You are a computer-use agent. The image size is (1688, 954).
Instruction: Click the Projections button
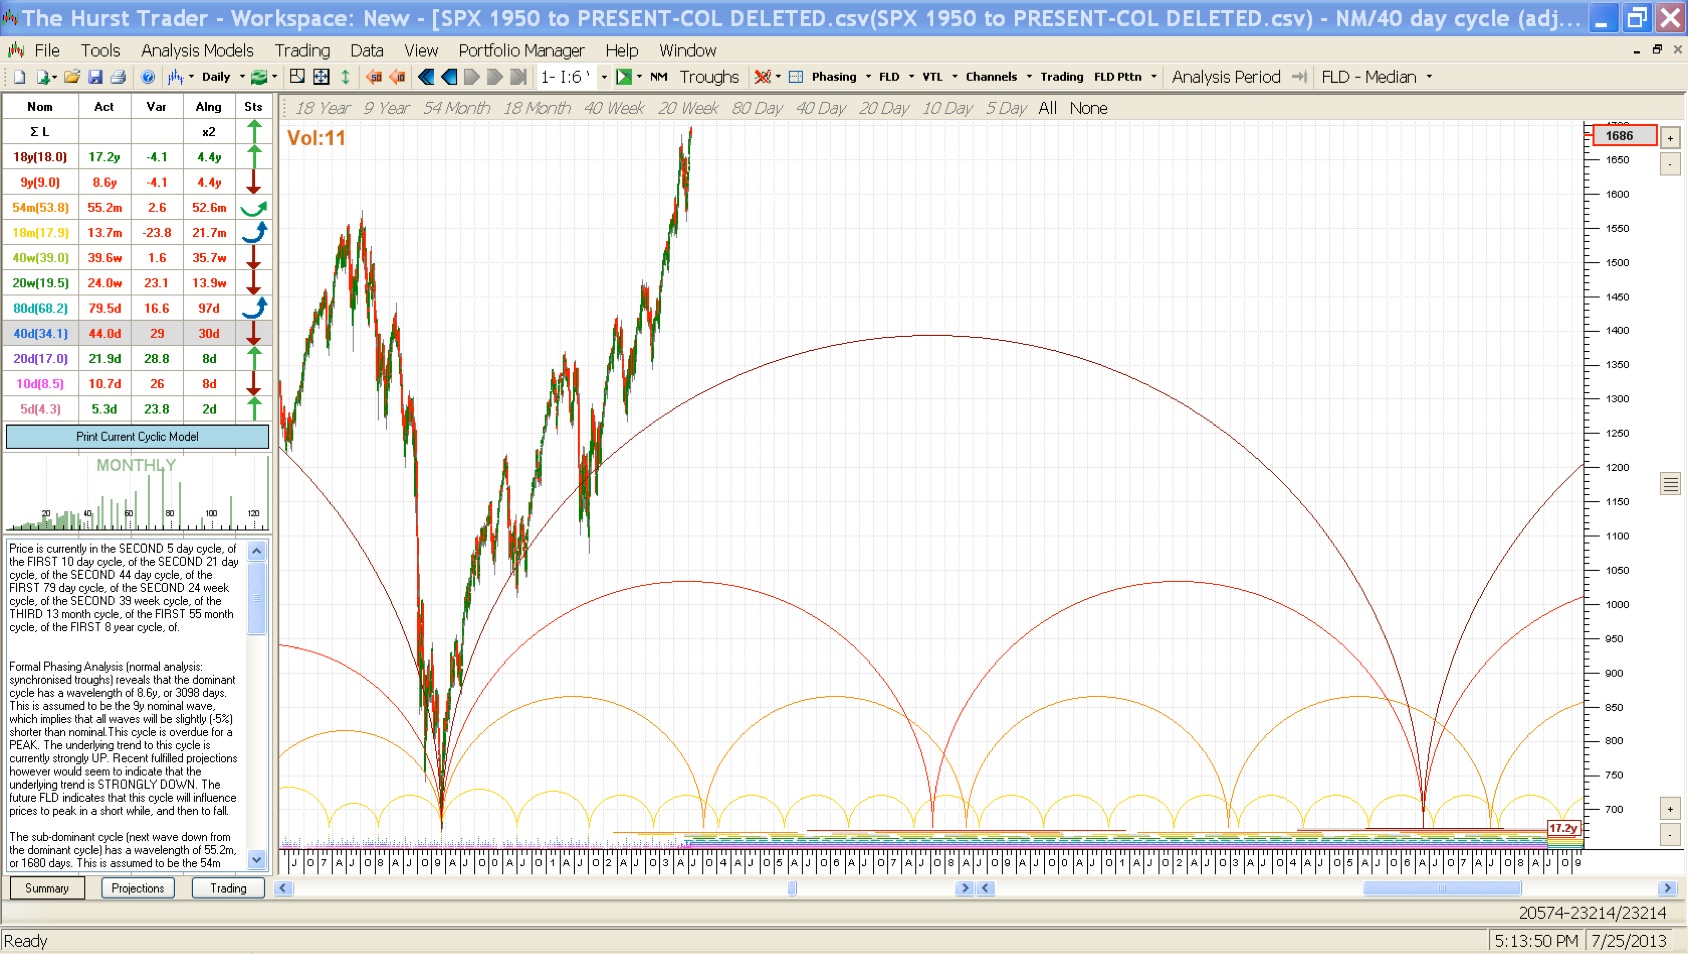pos(138,888)
